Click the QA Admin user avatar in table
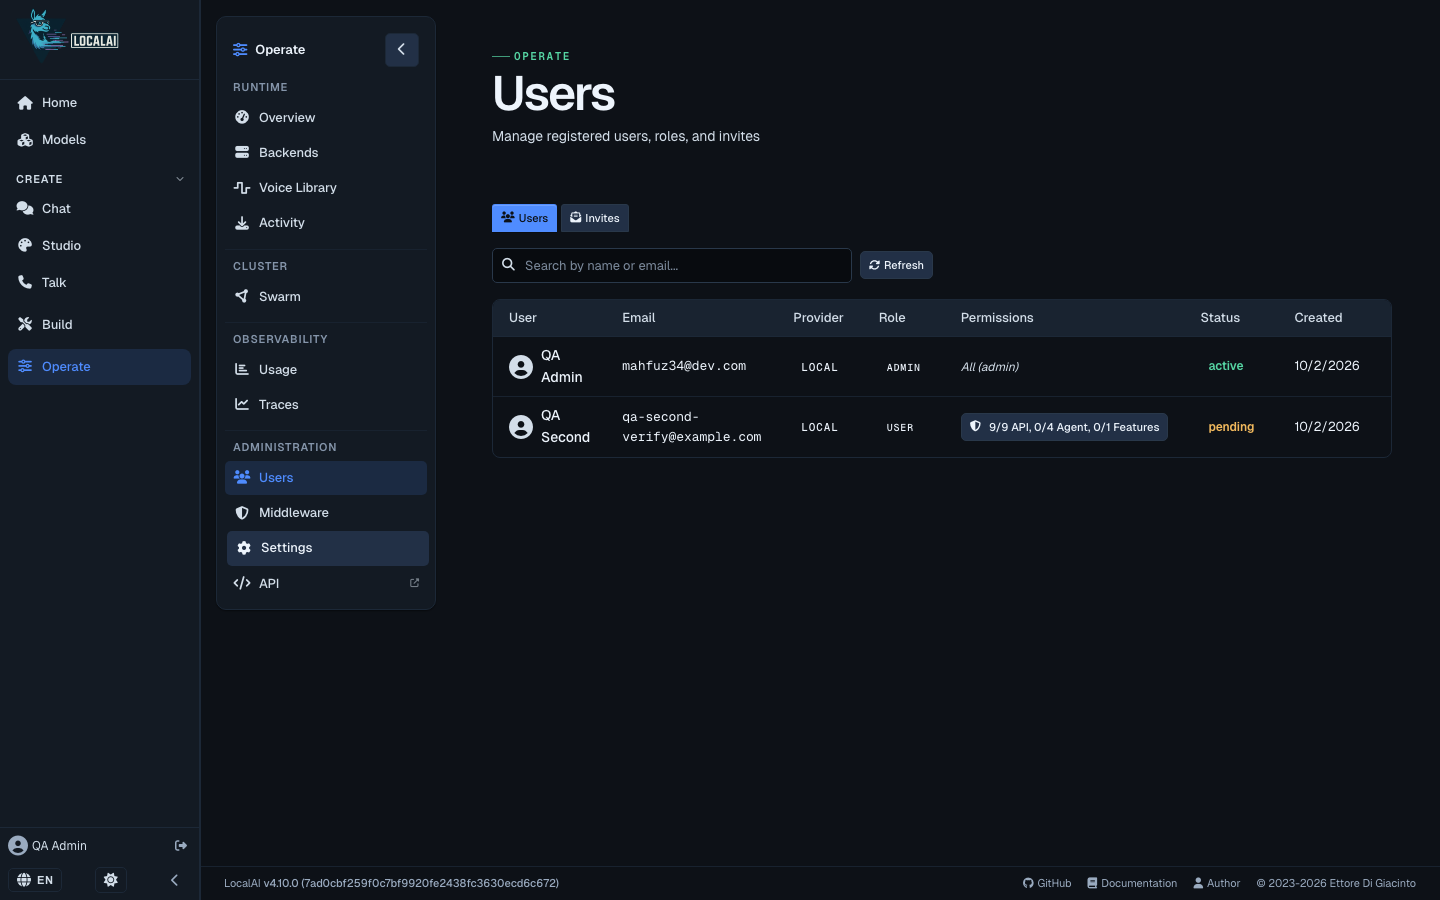1440x900 pixels. [x=521, y=367]
